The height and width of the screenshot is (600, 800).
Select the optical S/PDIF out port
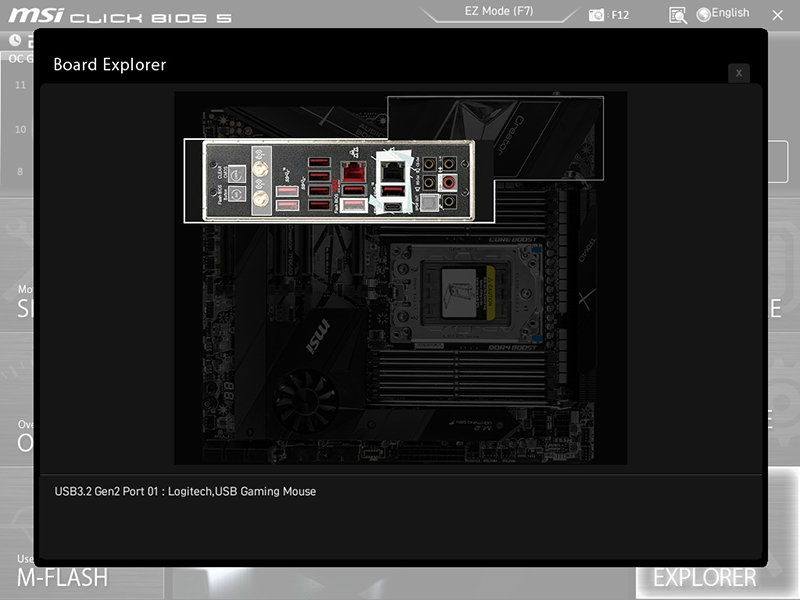pos(430,202)
